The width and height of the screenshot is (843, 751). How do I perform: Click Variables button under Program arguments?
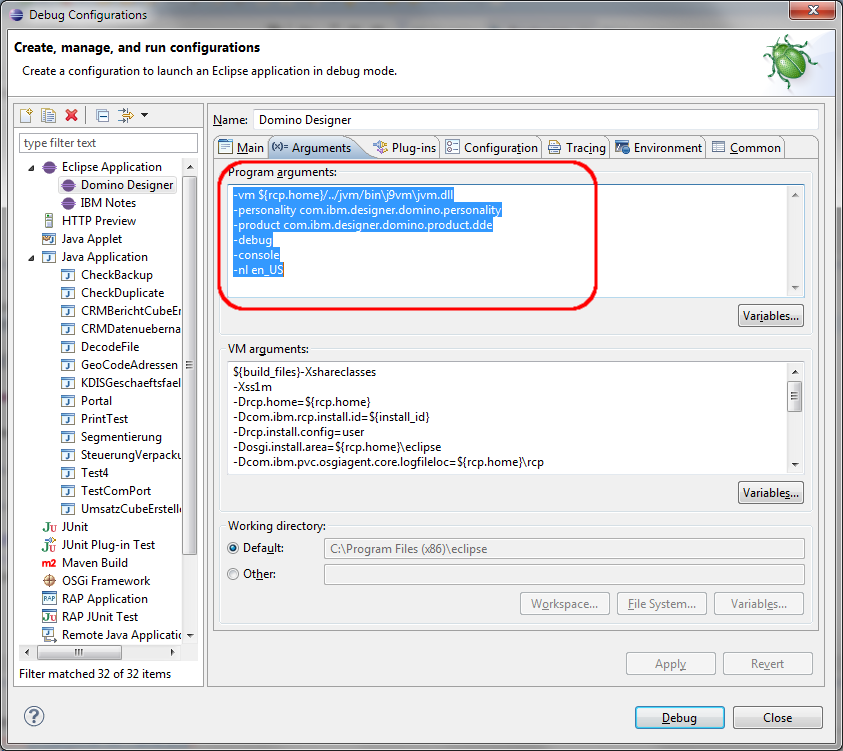[x=770, y=317]
